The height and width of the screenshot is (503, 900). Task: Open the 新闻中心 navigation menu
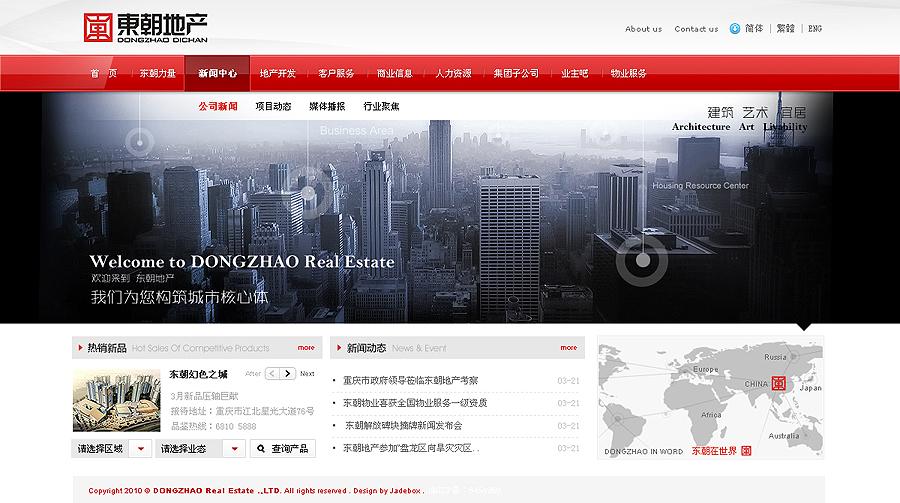217,74
